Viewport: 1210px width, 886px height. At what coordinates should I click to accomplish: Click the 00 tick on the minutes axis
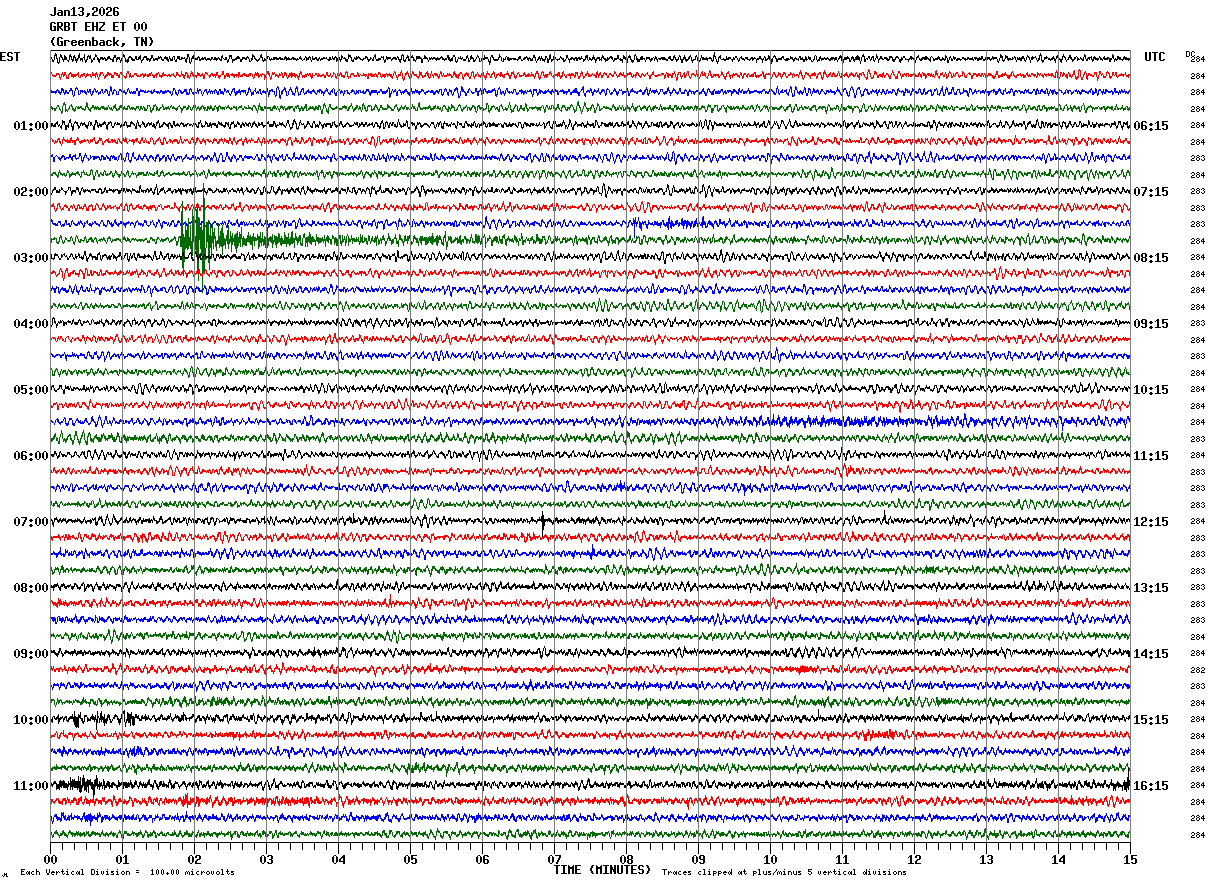tap(50, 859)
